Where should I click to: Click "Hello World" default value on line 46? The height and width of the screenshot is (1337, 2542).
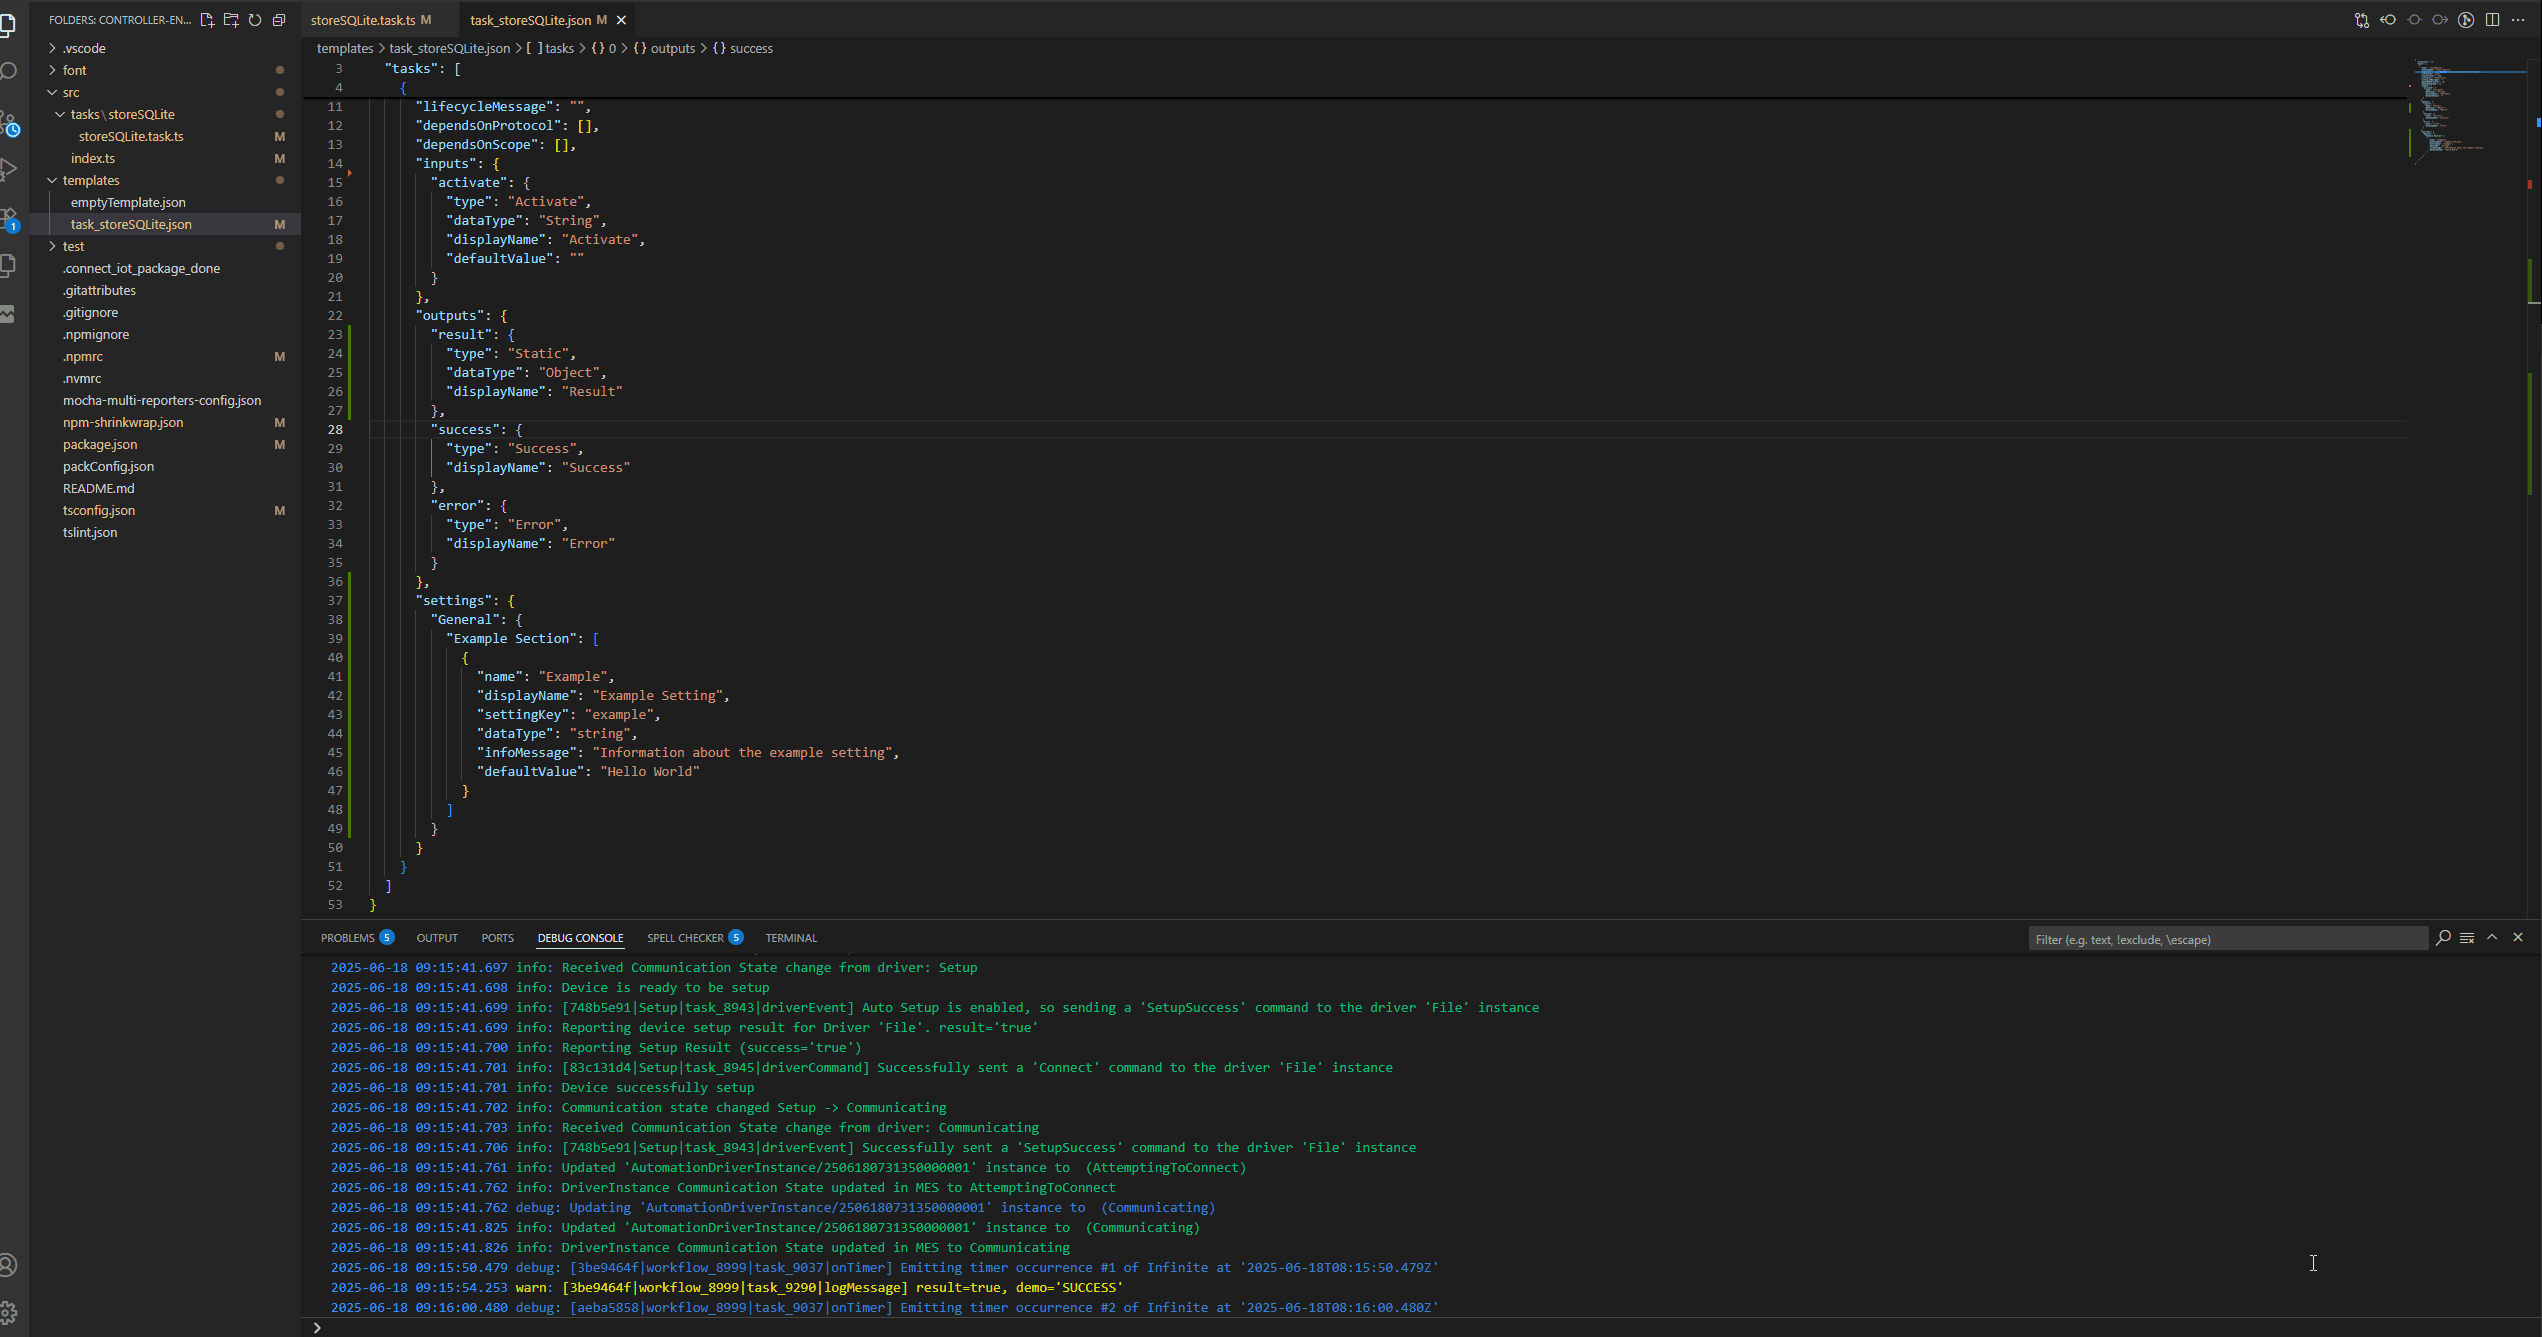[x=650, y=771]
